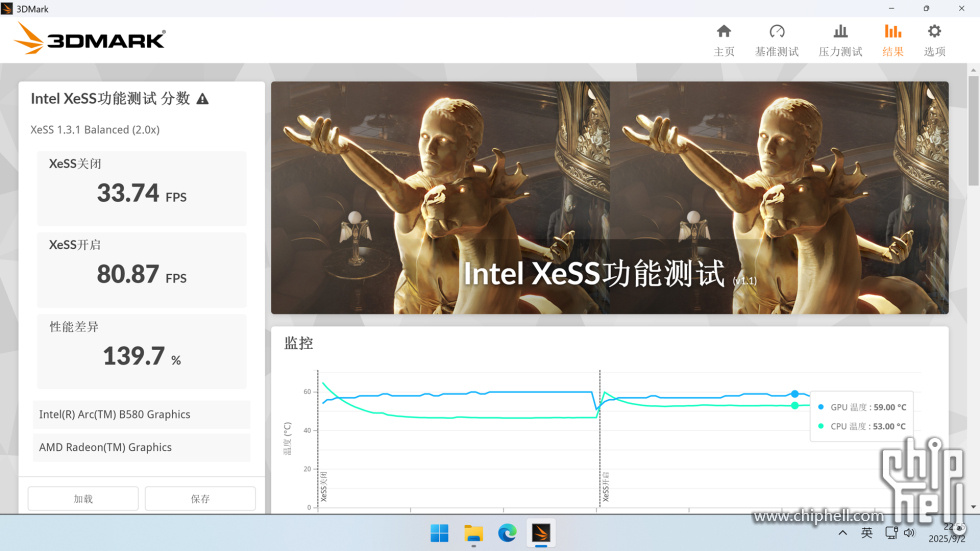The height and width of the screenshot is (551, 980).
Task: Open the 选项 options tab
Action: [x=934, y=40]
